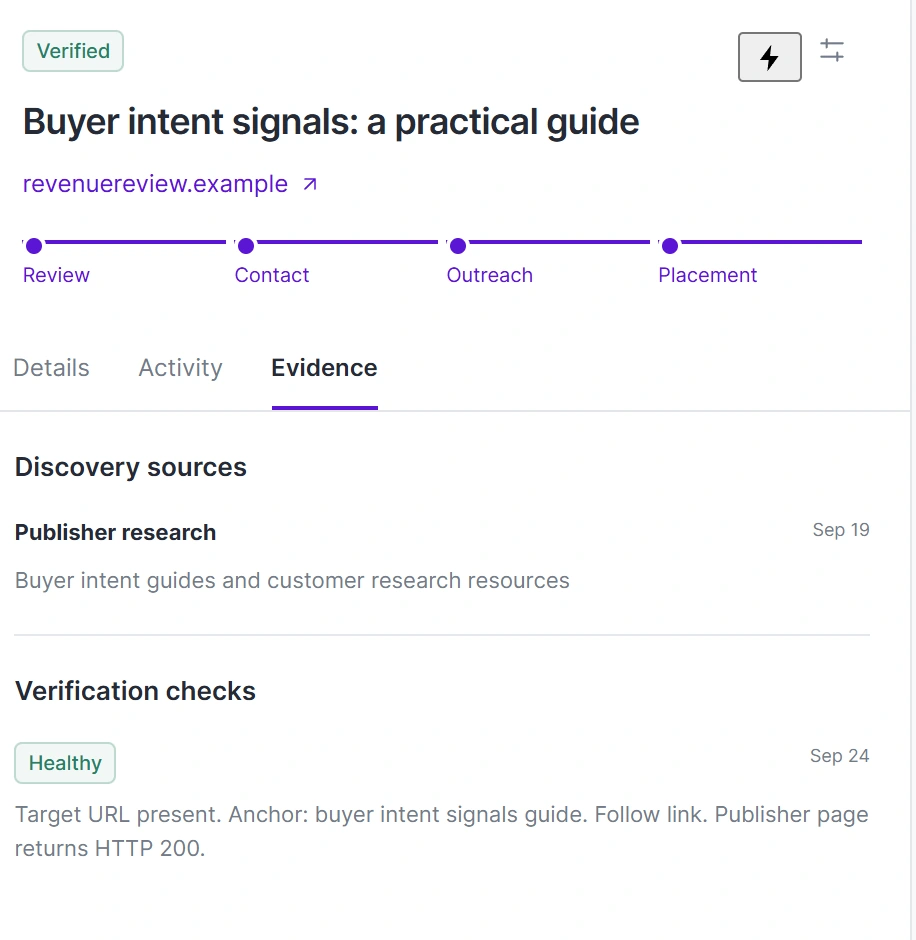Click the Verification checks heading
This screenshot has width=916, height=940.
(x=135, y=691)
